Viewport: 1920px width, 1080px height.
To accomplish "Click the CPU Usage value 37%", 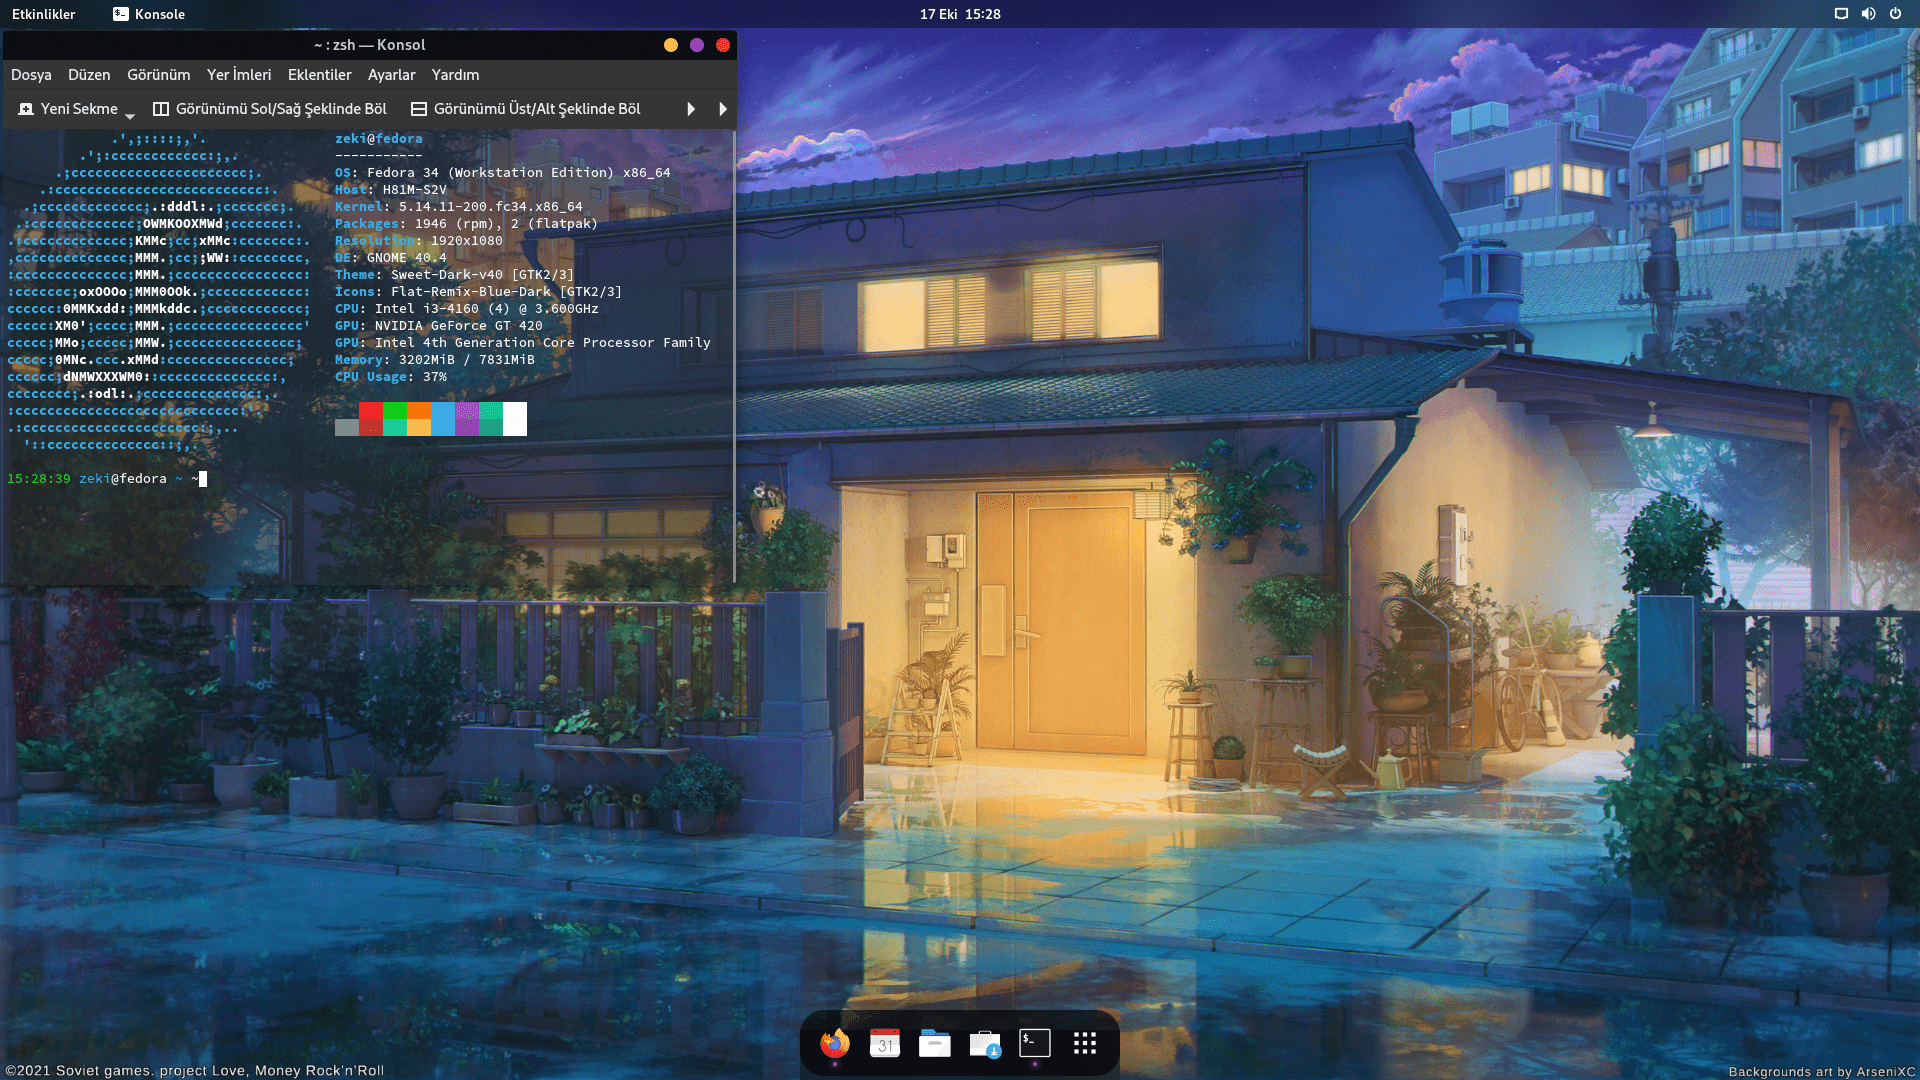I will click(435, 377).
